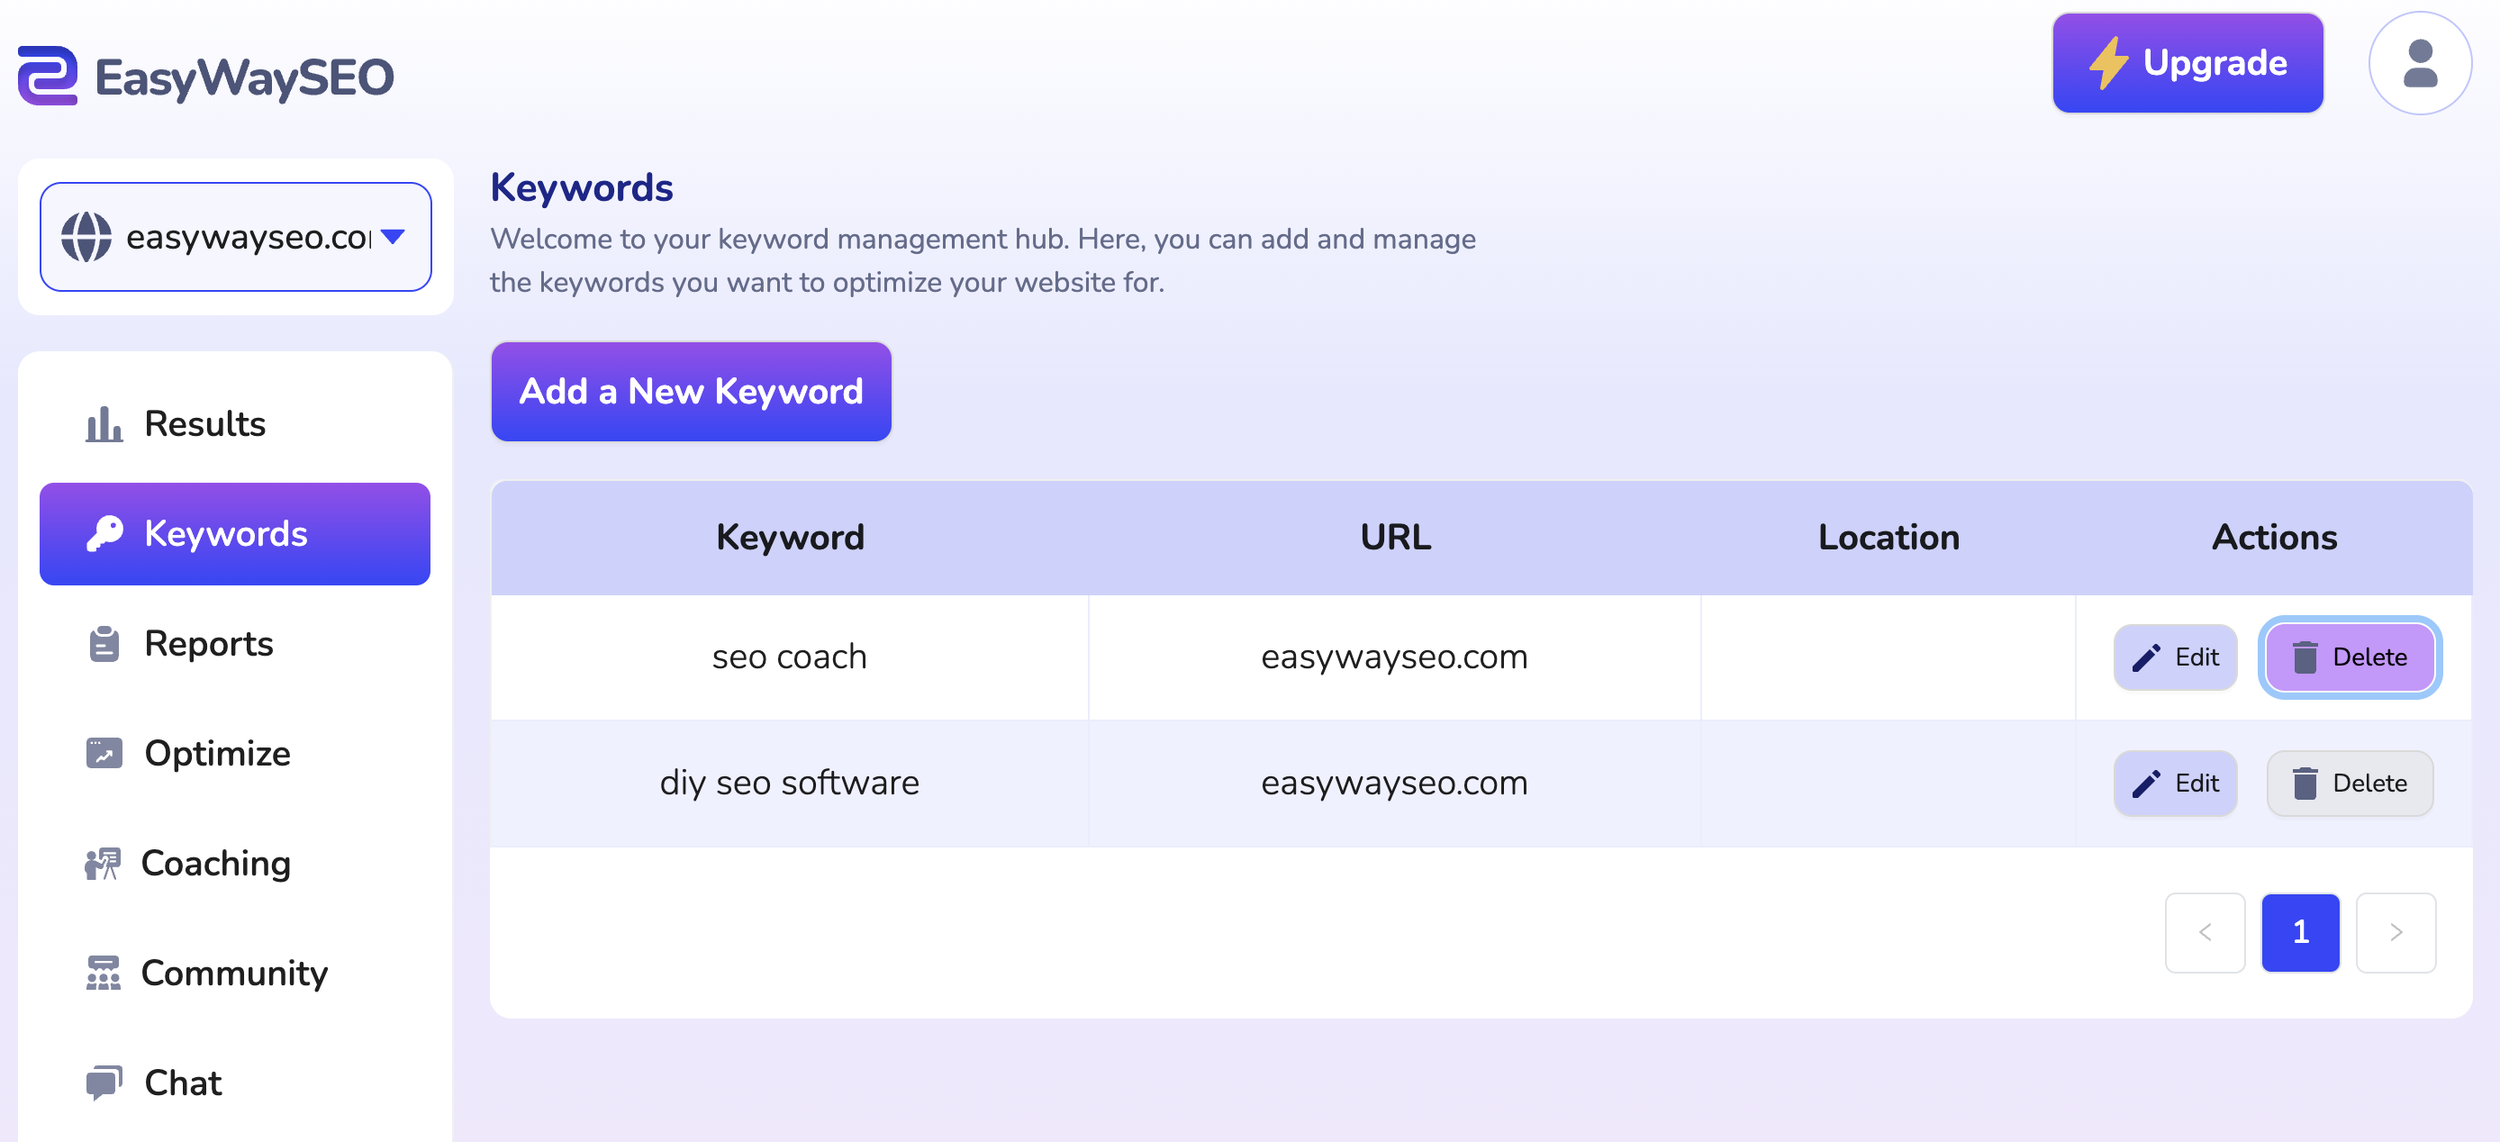Click the Coaching presenter icon
The width and height of the screenshot is (2500, 1142).
coord(102,863)
